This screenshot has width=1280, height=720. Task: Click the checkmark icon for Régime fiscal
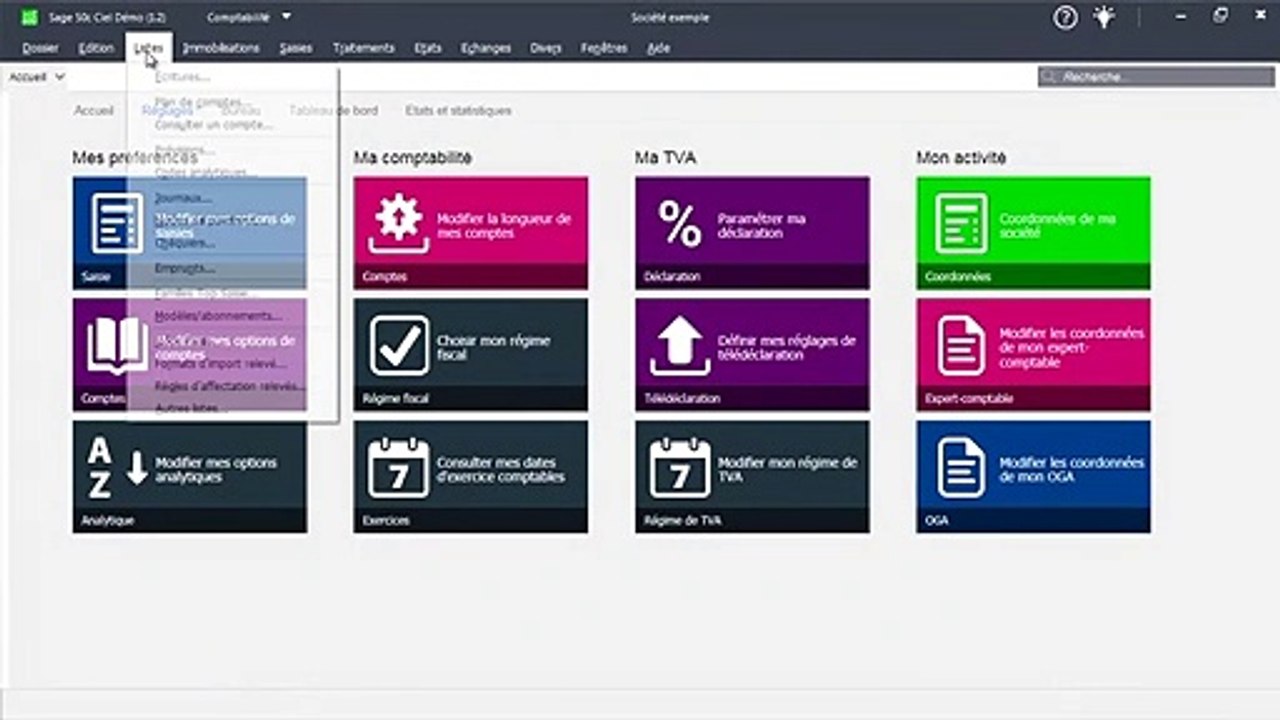coord(399,346)
